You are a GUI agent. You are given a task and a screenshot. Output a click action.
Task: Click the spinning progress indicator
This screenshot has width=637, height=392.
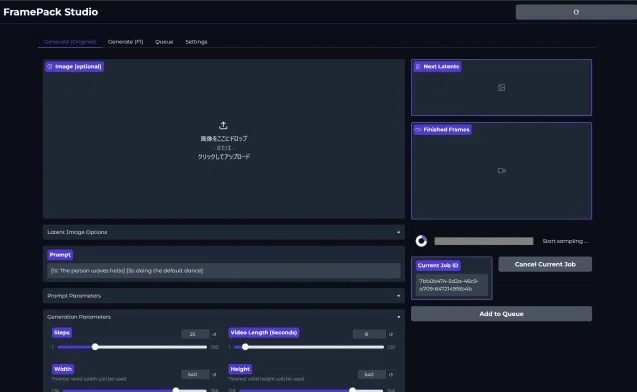[421, 241]
